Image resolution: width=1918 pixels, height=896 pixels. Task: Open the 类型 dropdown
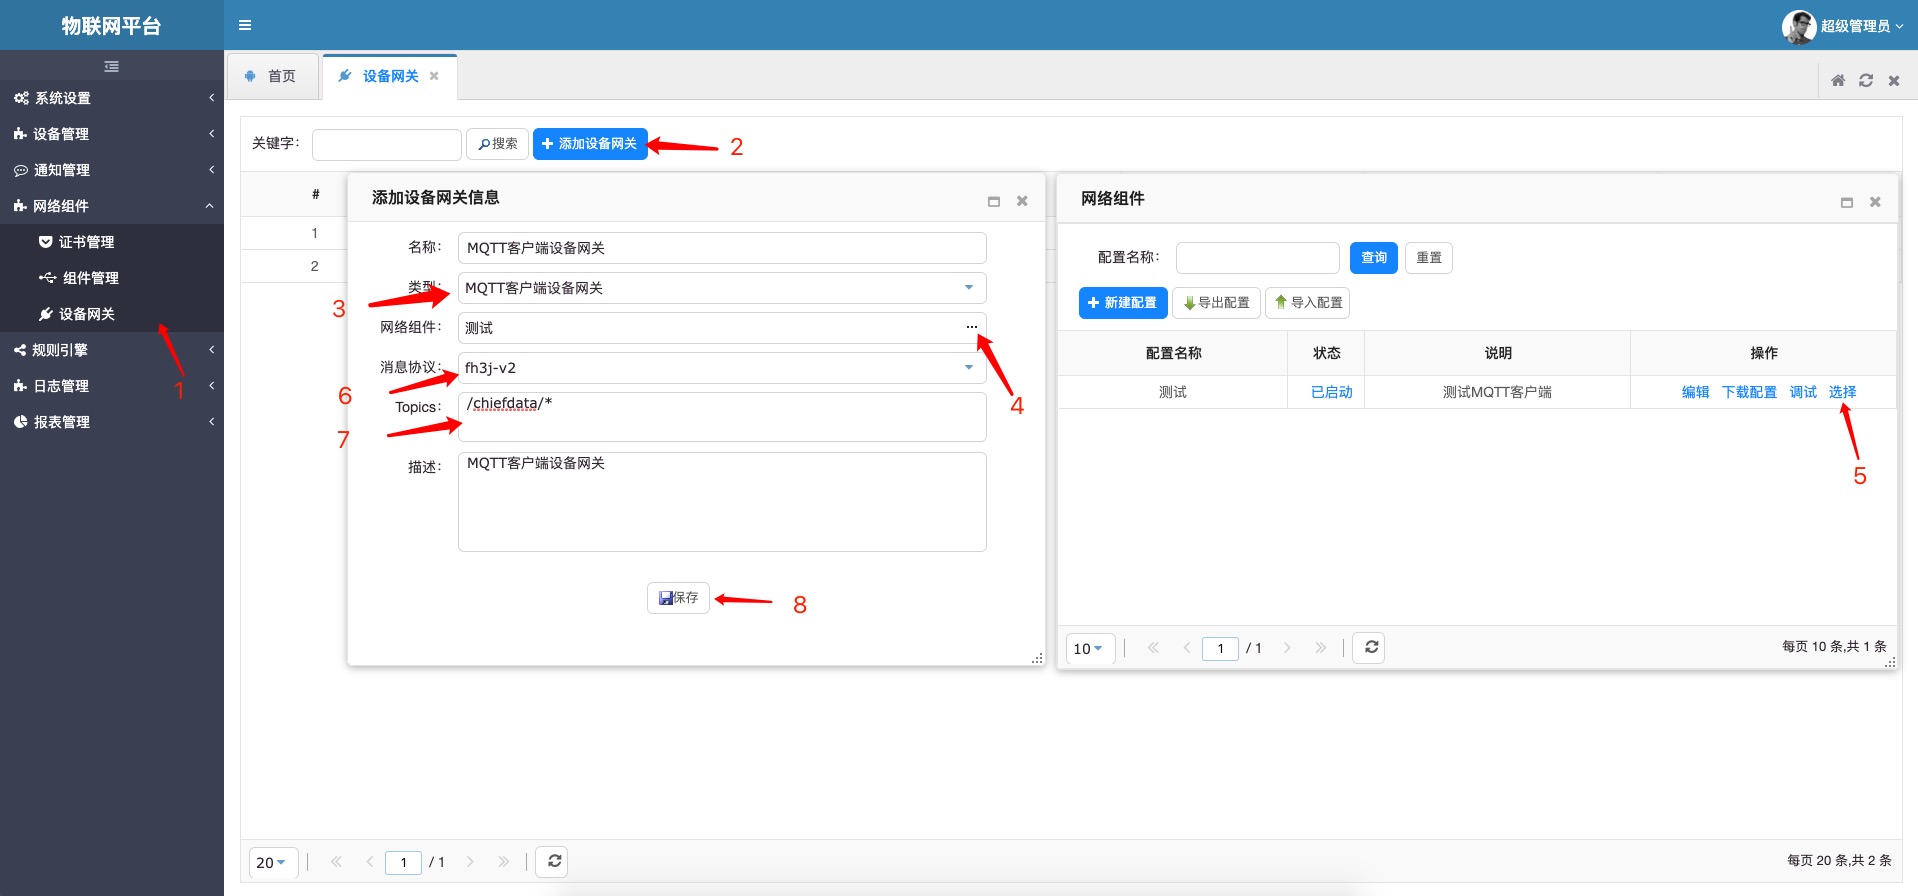[968, 288]
